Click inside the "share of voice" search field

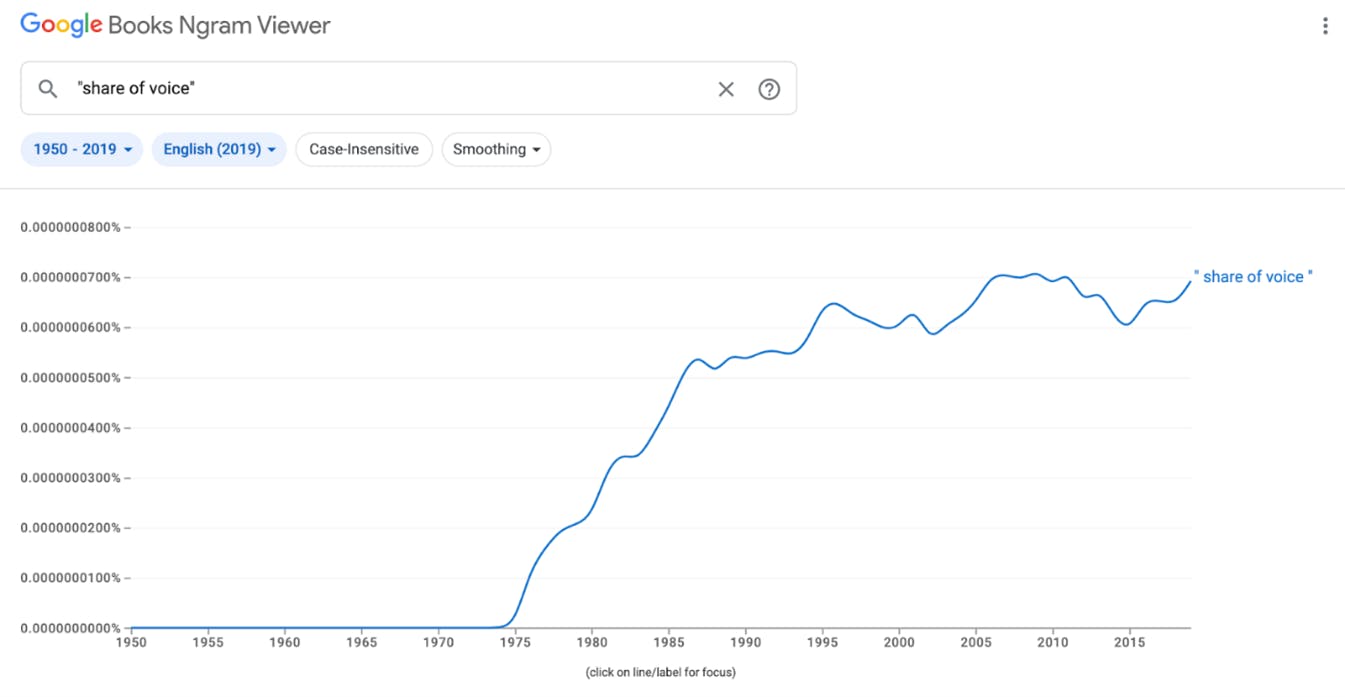pyautogui.click(x=390, y=89)
